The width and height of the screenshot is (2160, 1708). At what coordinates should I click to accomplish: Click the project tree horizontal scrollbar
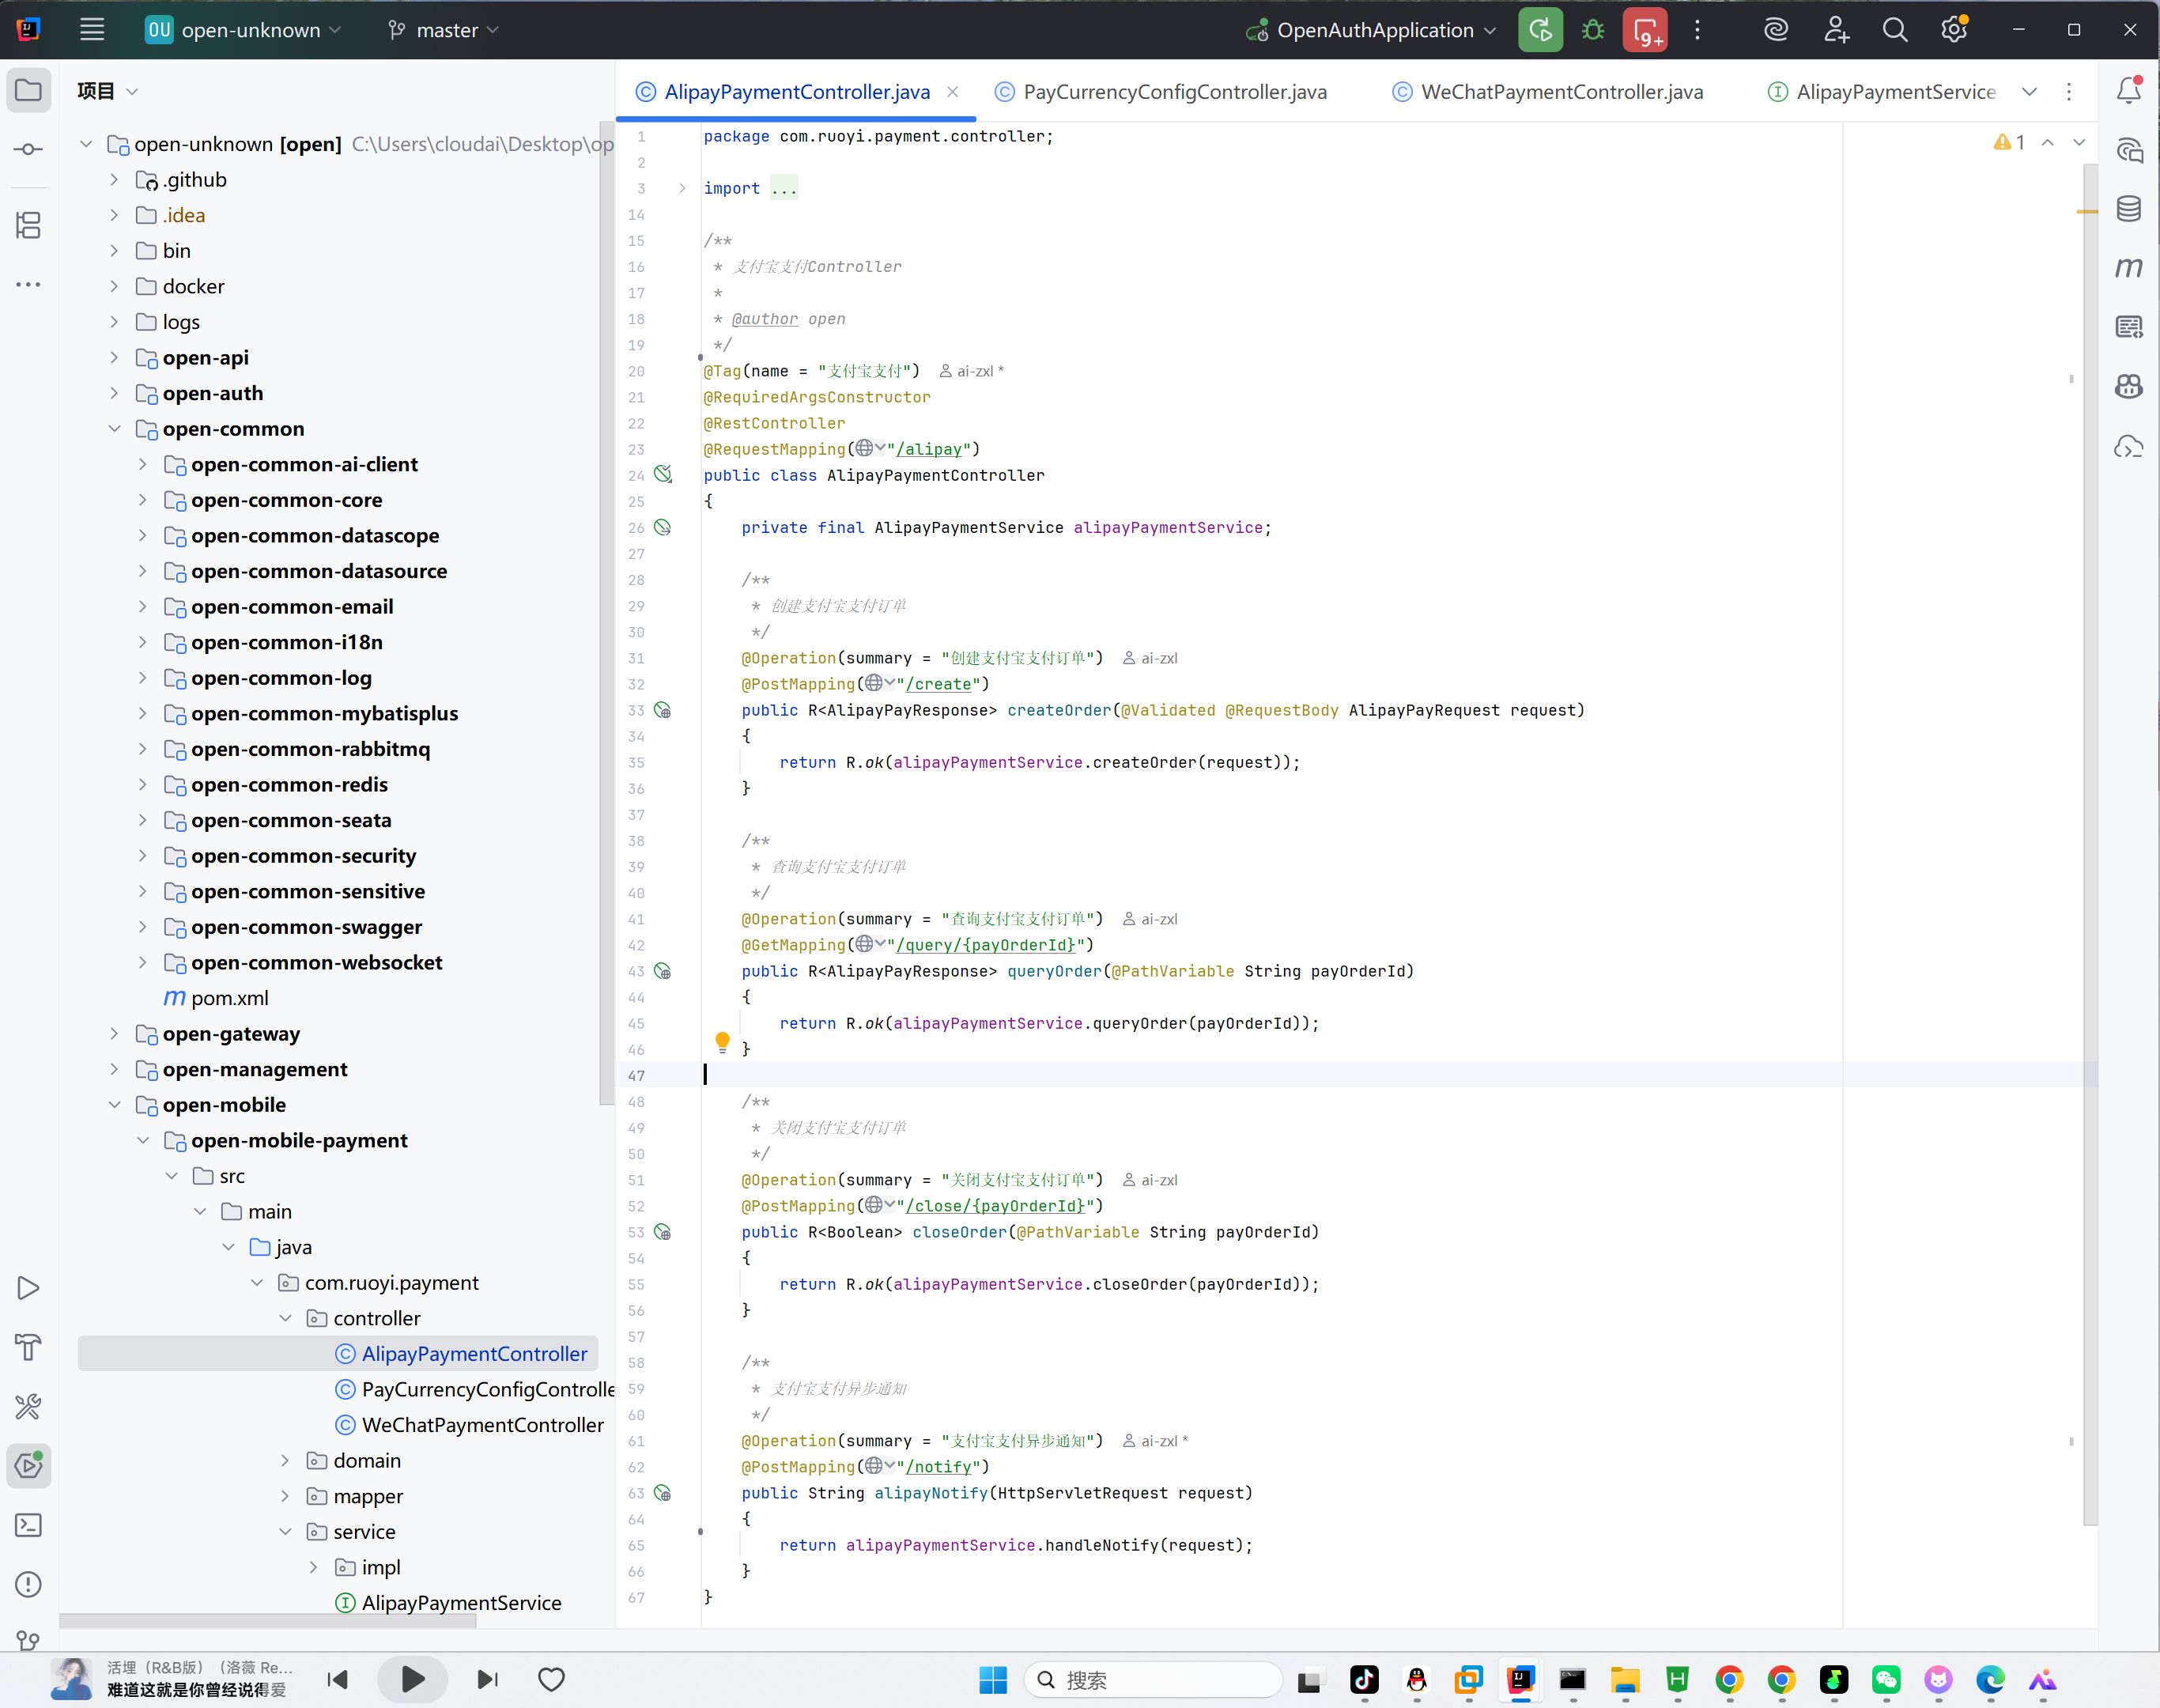[268, 1622]
